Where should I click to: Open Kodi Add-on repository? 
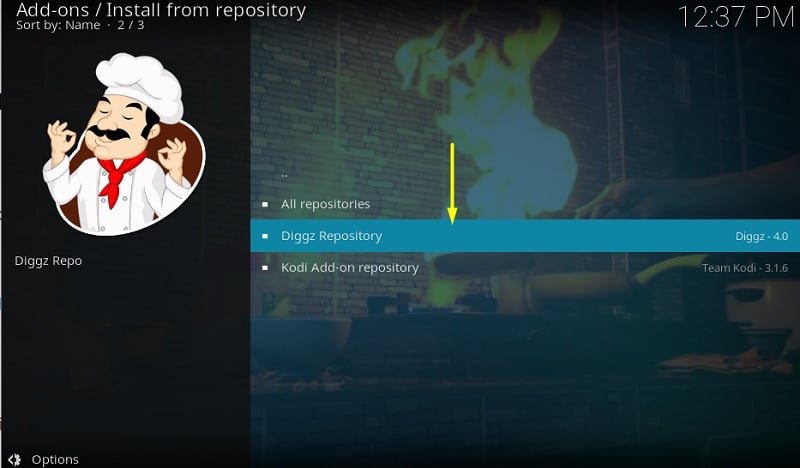coord(525,267)
